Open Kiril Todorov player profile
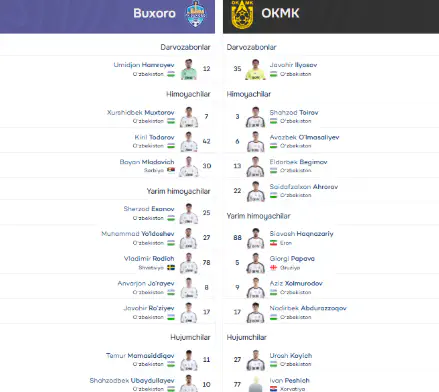This screenshot has height=392, width=439. coord(154,137)
